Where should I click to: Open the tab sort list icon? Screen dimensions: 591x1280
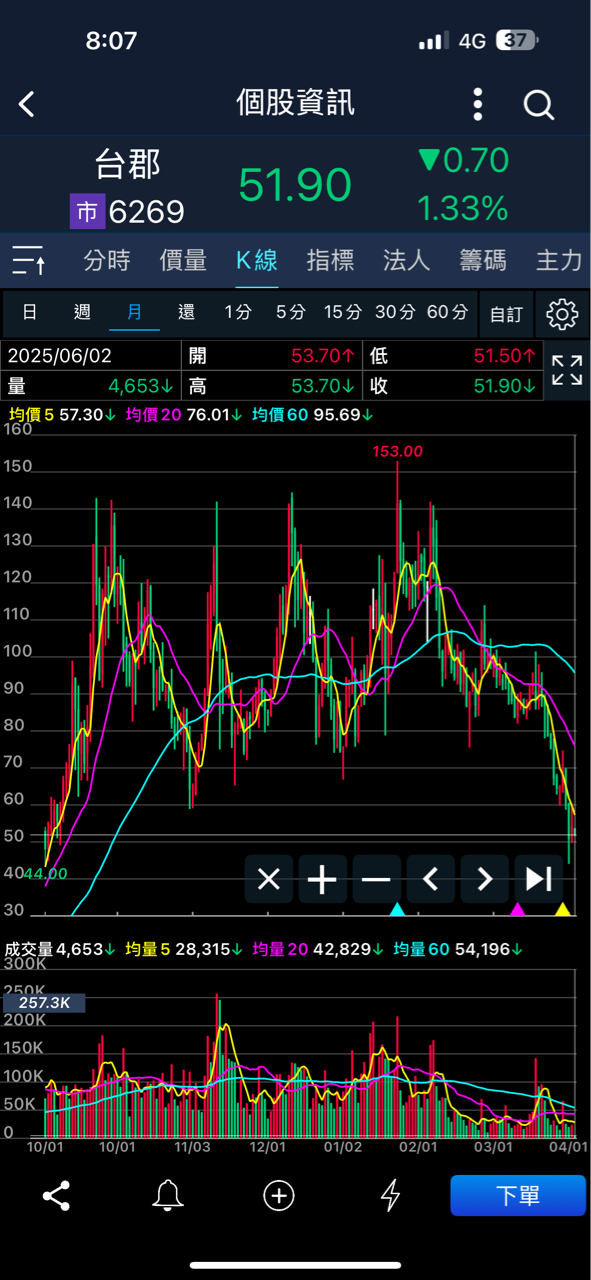pos(29,261)
